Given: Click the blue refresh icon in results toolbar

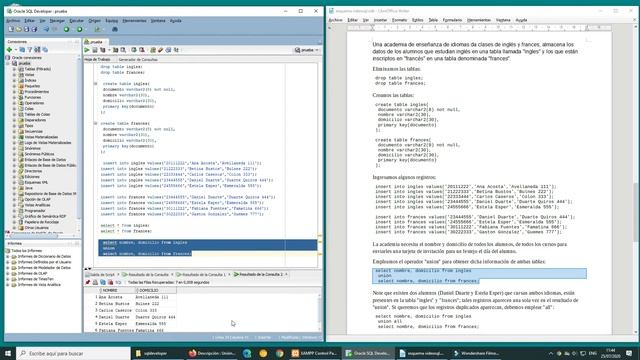Looking at the screenshot, I should (x=103, y=282).
